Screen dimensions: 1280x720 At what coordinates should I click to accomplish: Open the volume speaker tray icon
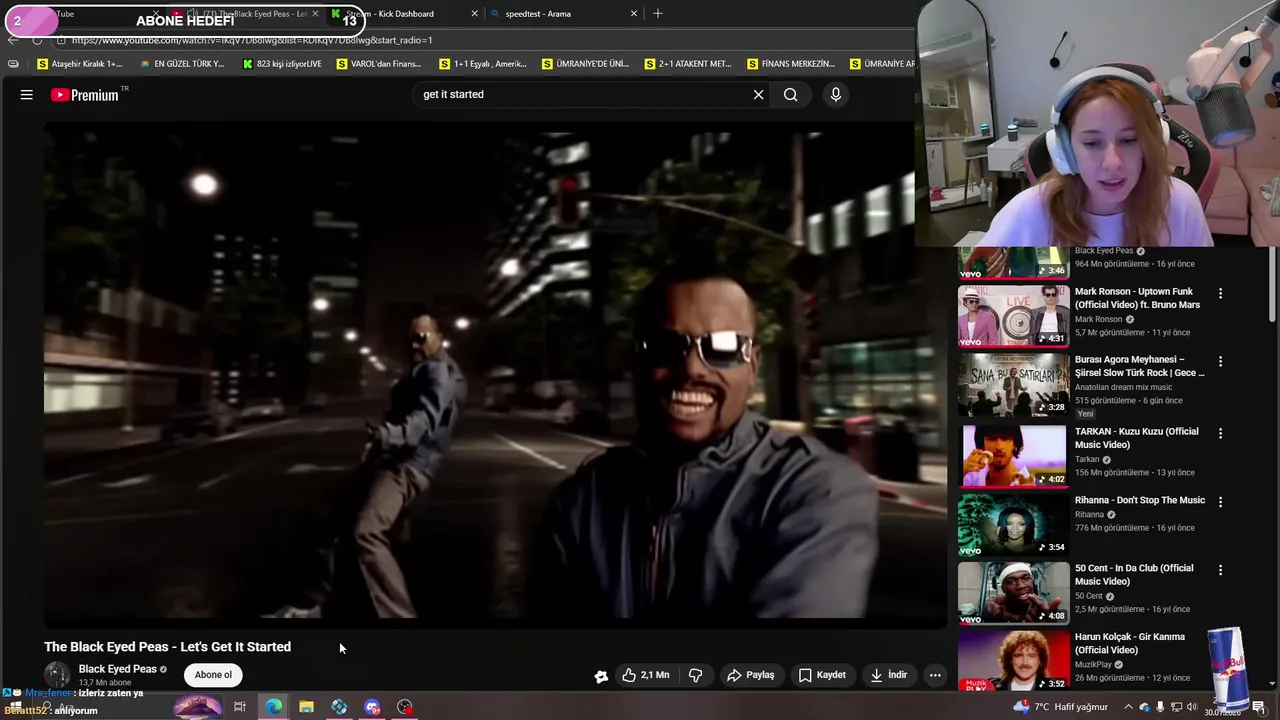pos(1193,707)
